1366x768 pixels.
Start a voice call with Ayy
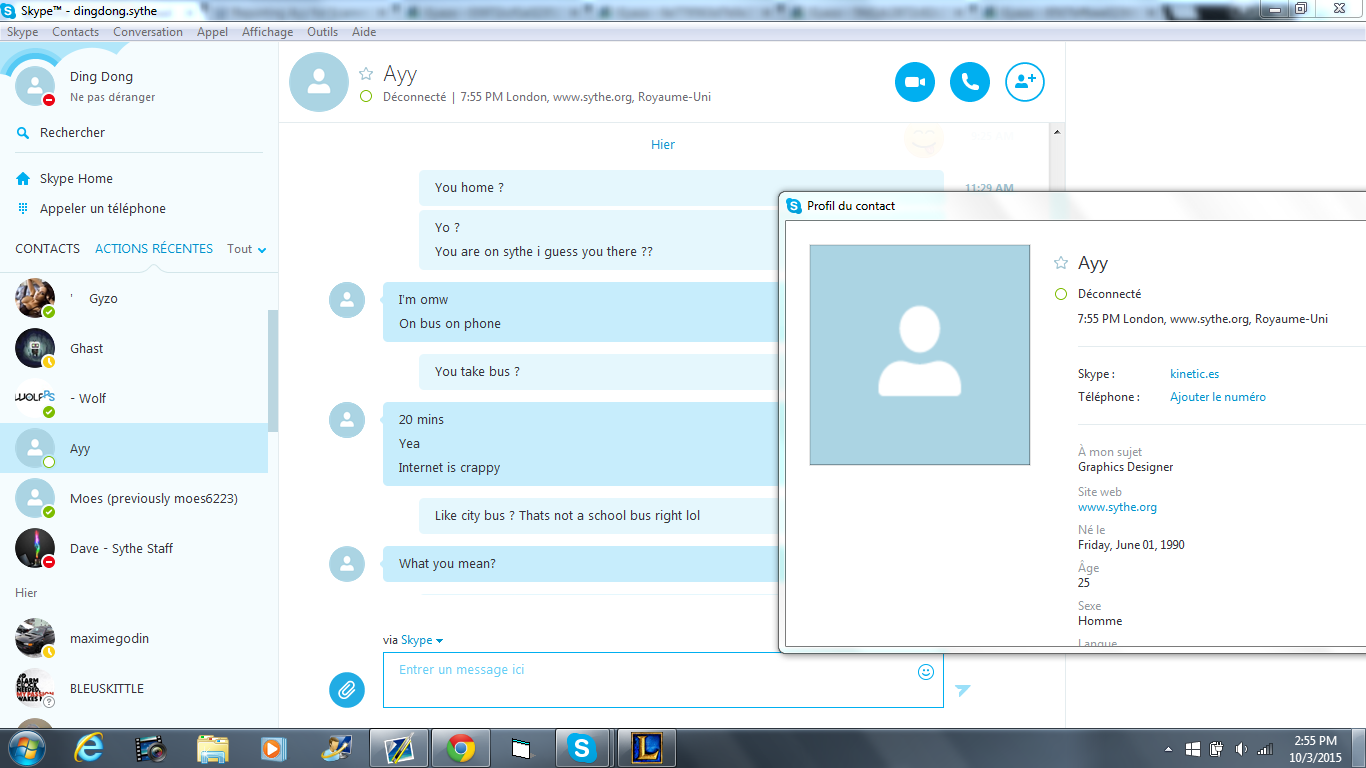[969, 82]
